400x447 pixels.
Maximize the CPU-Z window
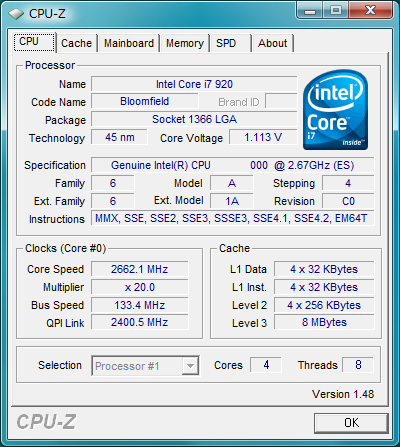coord(336,11)
